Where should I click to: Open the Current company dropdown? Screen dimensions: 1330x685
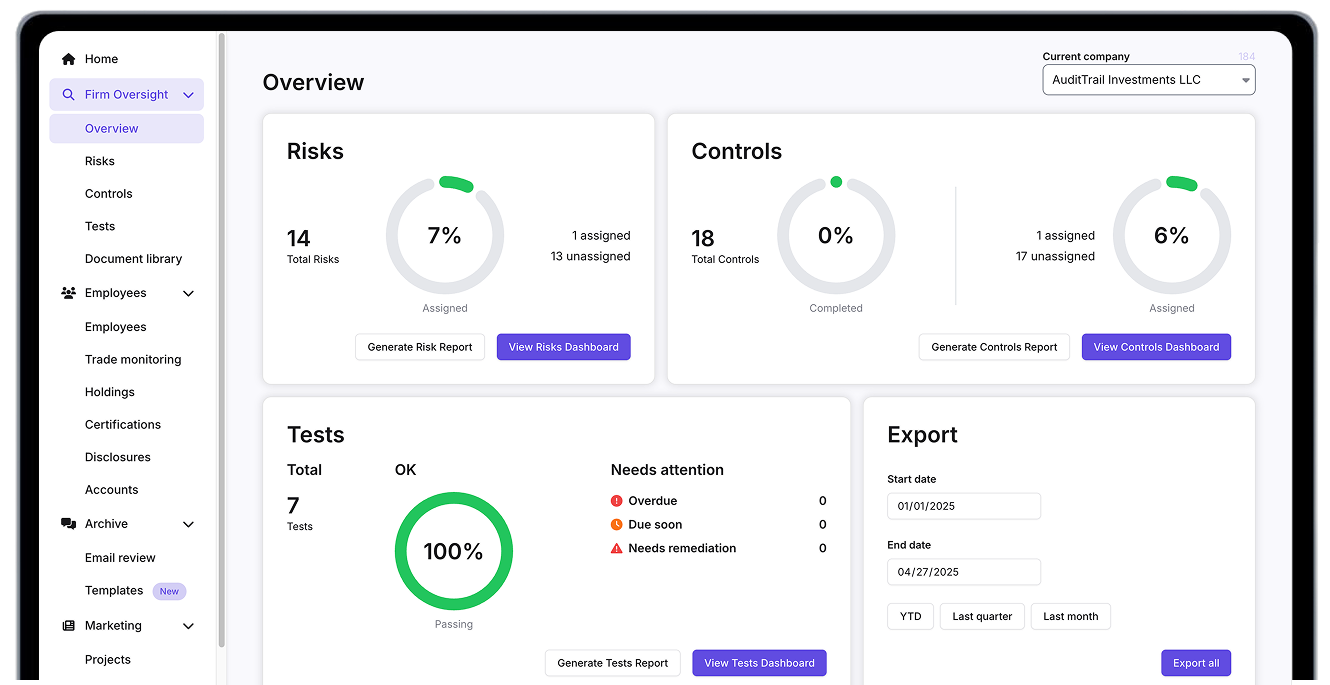click(1148, 80)
